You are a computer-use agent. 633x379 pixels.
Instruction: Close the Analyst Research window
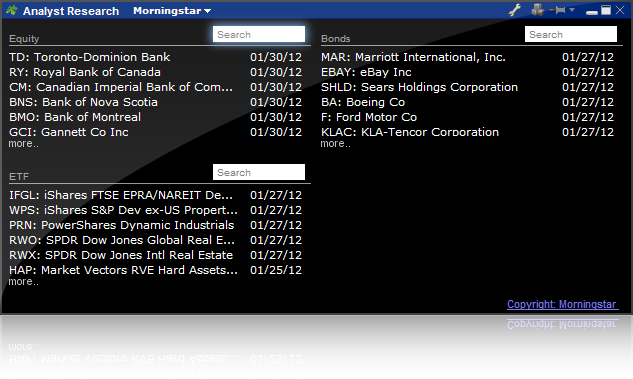pos(620,10)
